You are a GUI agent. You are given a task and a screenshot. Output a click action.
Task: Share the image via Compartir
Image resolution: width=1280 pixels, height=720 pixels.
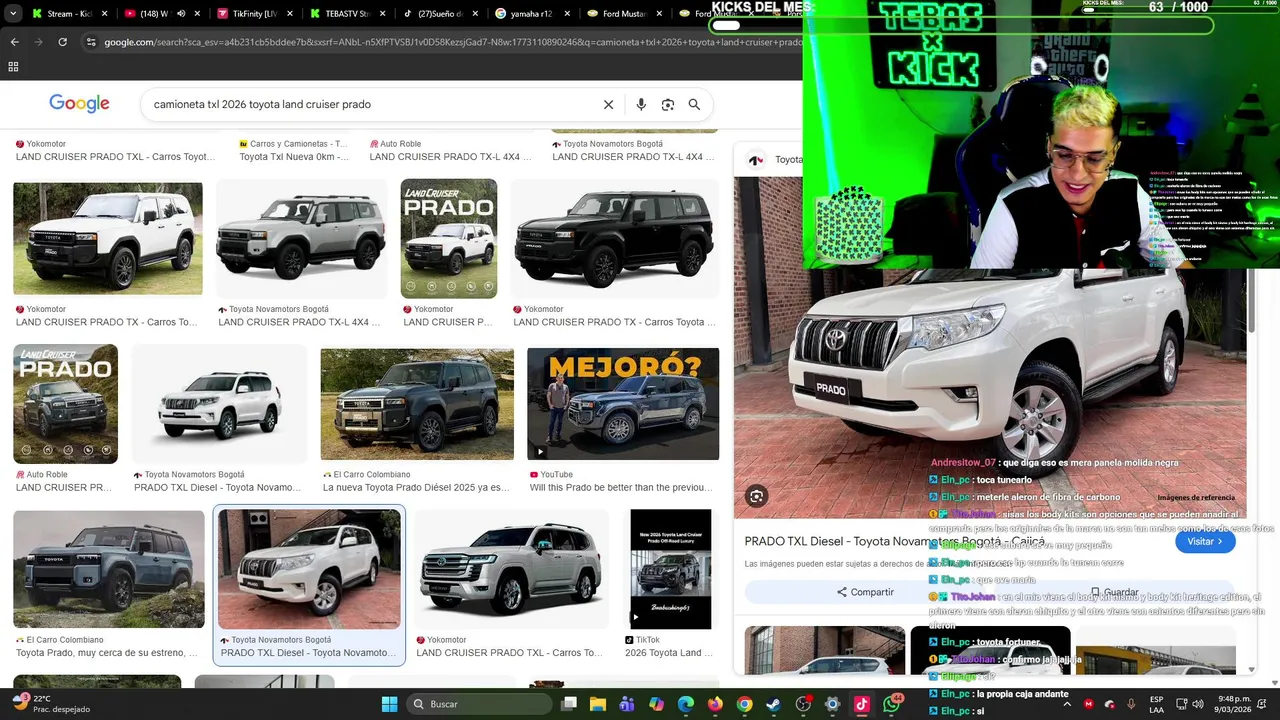(864, 592)
